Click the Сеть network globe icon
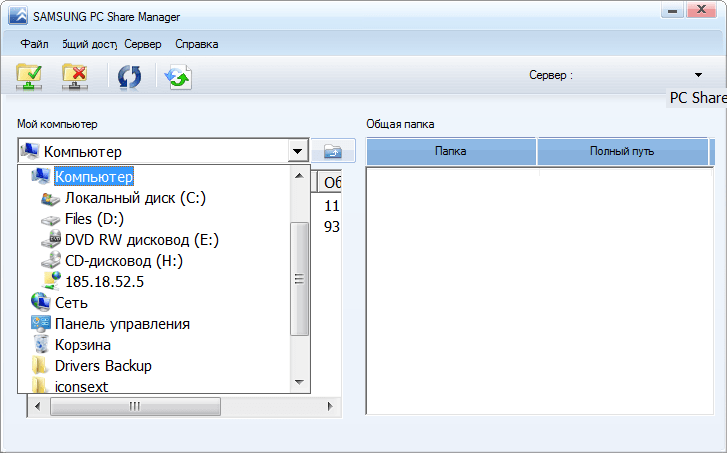This screenshot has width=727, height=453. click(40, 302)
